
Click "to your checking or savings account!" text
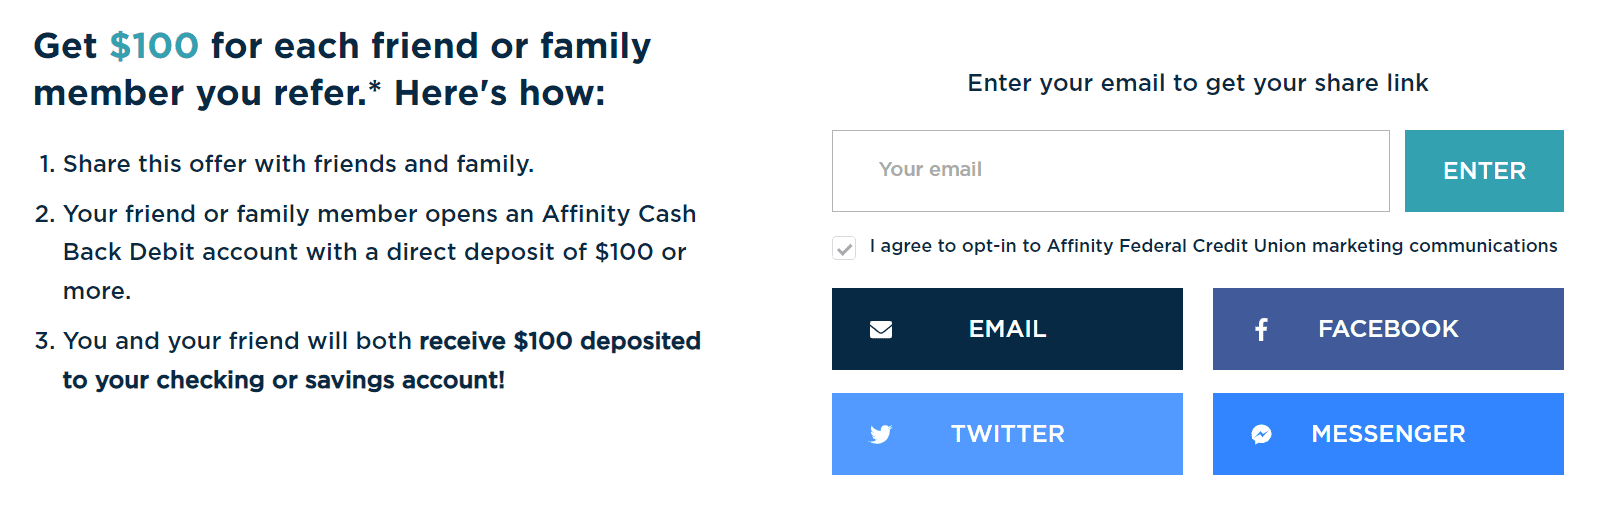pos(284,380)
